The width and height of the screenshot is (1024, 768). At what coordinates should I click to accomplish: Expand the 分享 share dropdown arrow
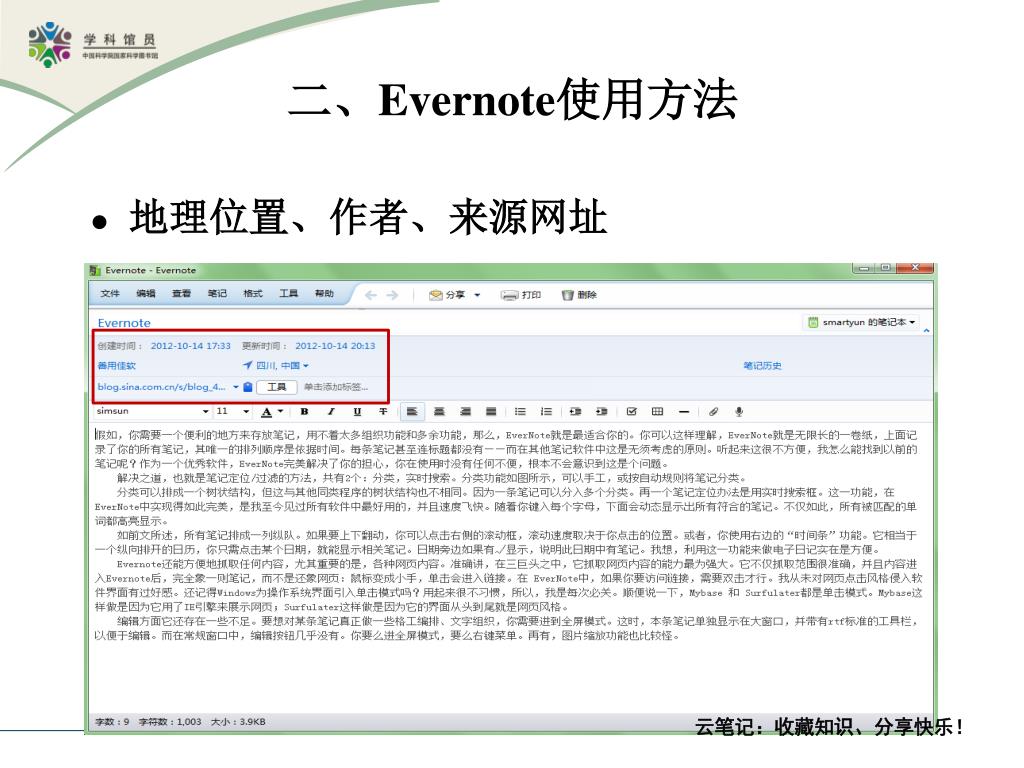coord(477,295)
